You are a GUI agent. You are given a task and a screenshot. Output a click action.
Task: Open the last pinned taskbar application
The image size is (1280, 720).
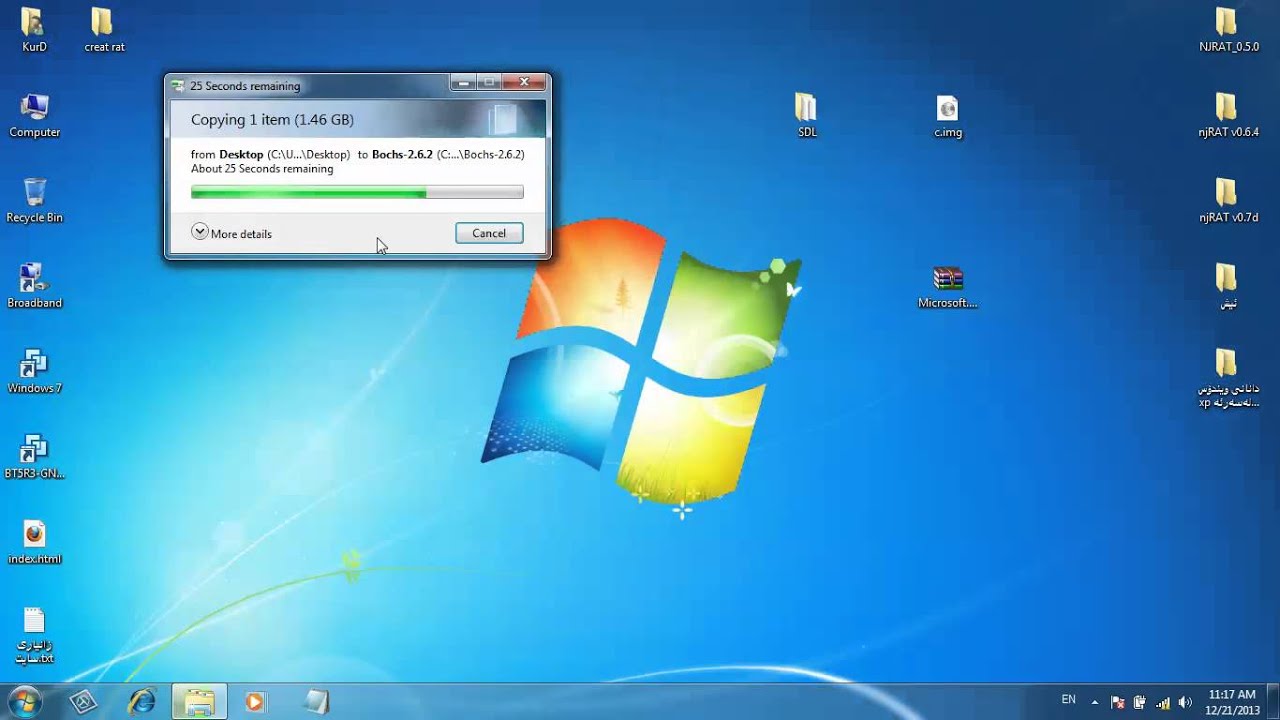point(315,702)
